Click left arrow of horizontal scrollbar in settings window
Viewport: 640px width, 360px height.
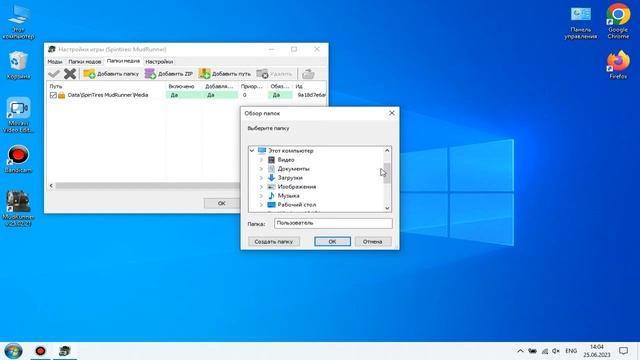point(51,186)
